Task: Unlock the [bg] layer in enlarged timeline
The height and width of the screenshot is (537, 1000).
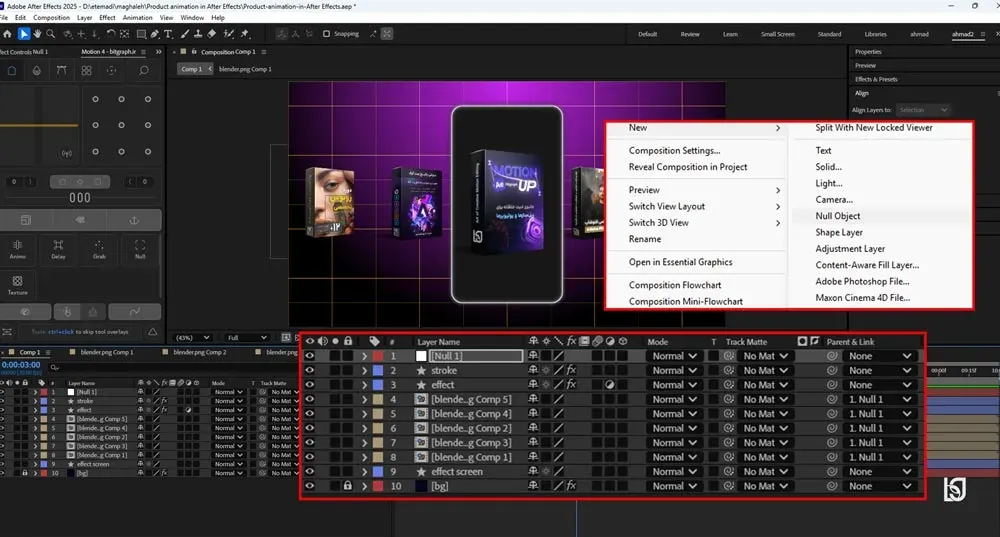Action: pos(348,486)
